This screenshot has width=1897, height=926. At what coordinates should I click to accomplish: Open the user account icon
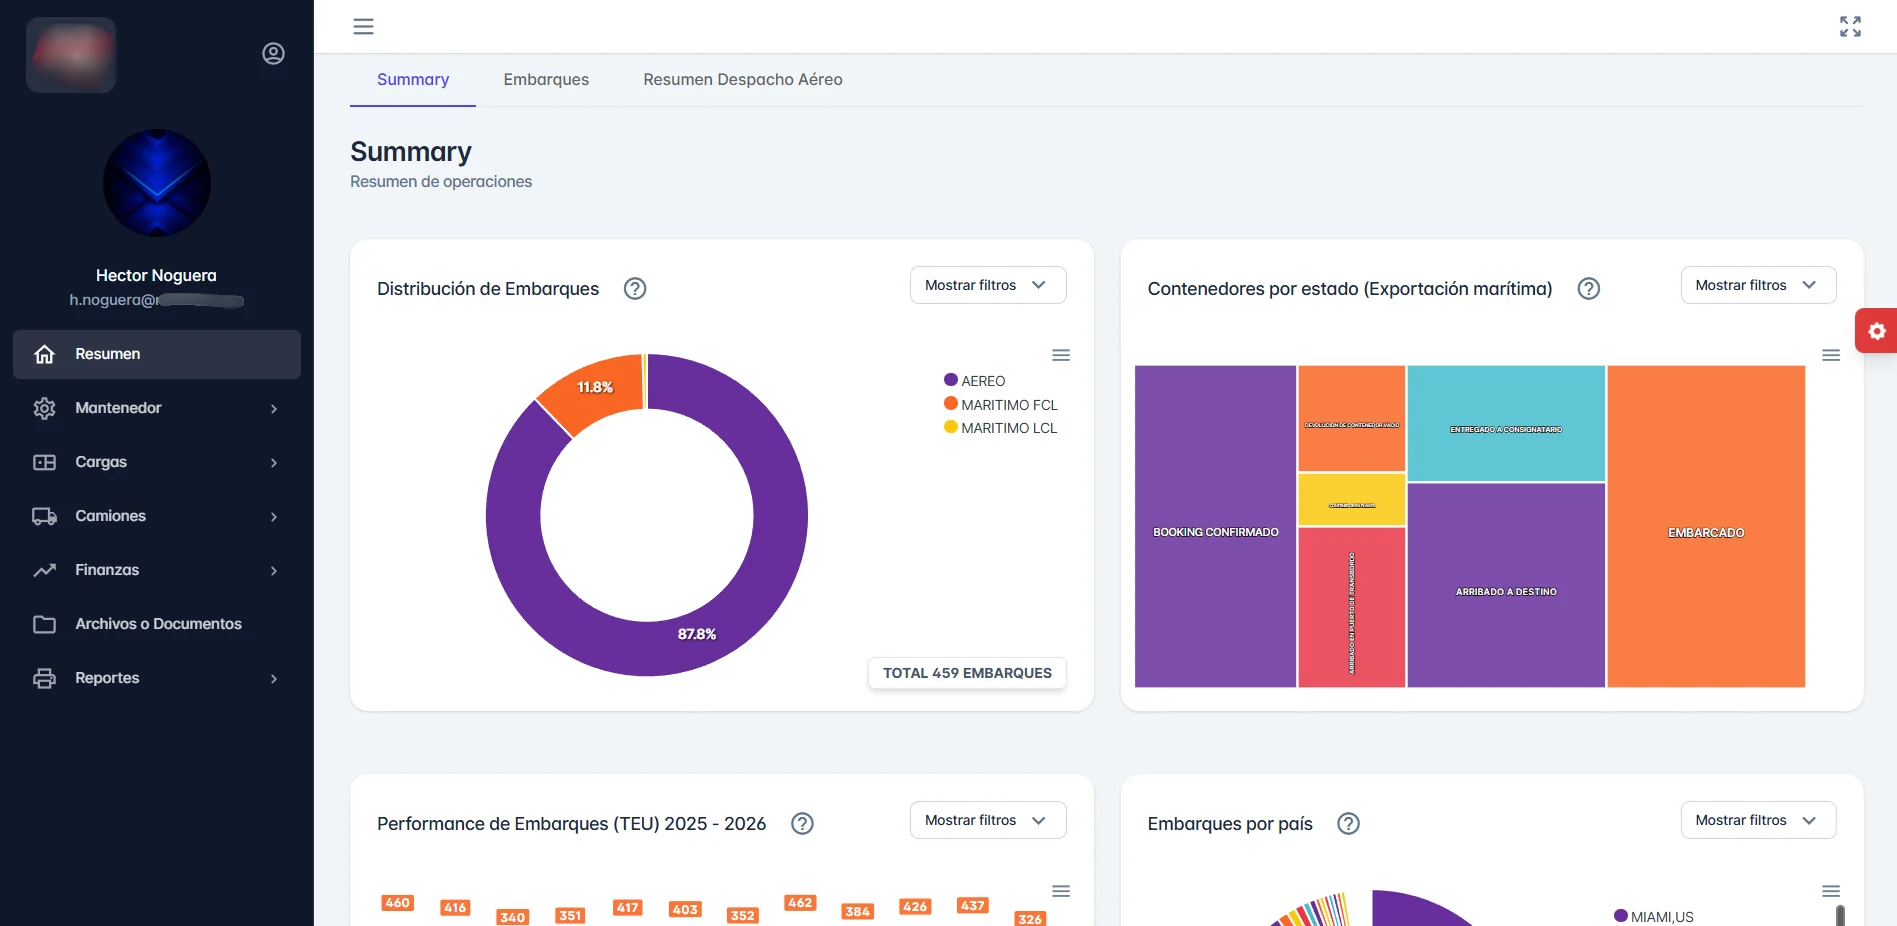273,54
